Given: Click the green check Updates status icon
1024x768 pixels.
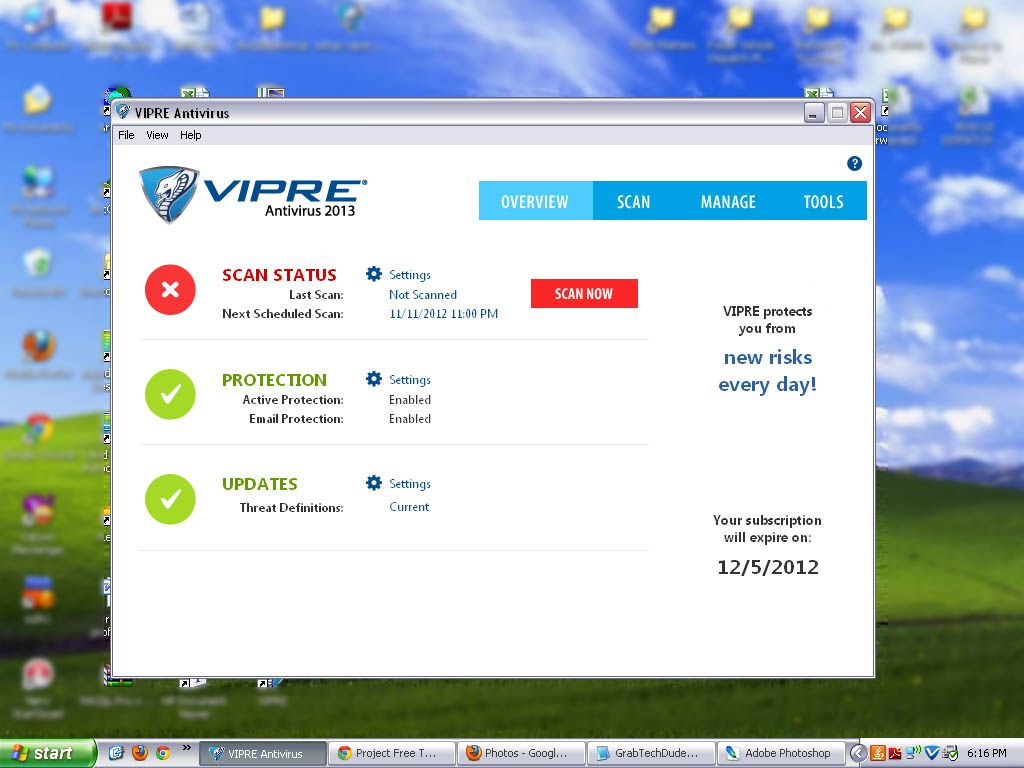Looking at the screenshot, I should (170, 499).
